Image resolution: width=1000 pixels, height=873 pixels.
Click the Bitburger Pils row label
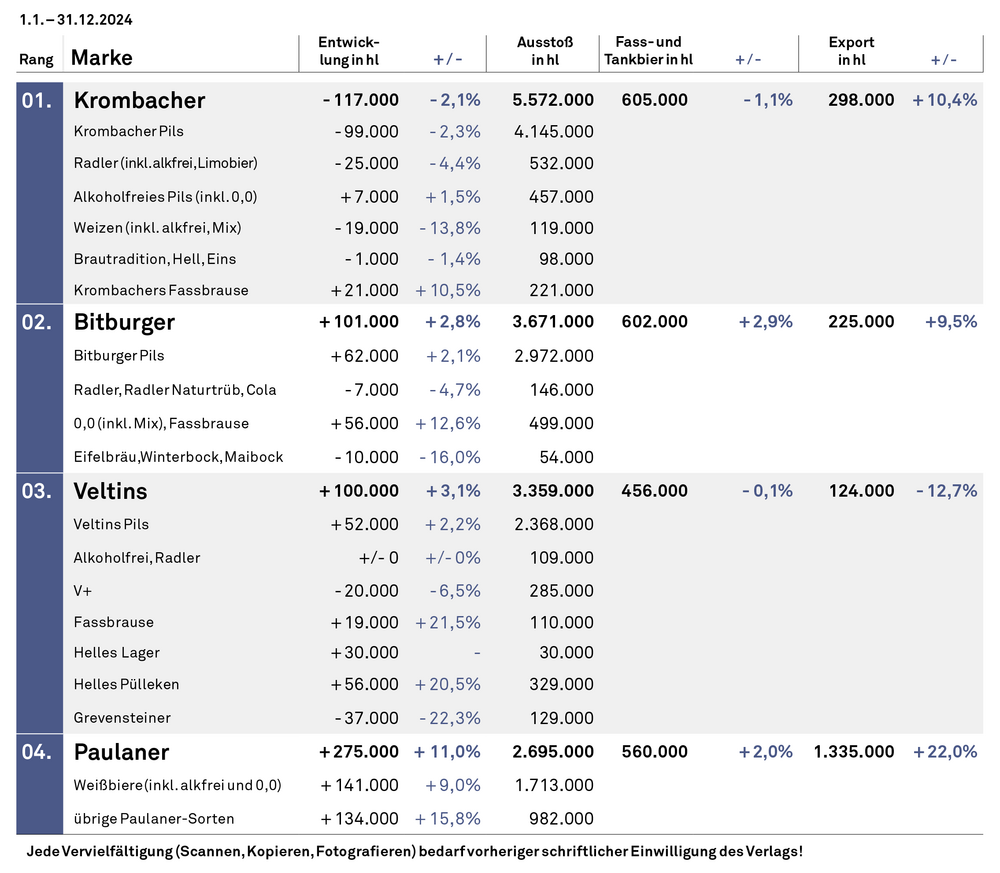[119, 356]
